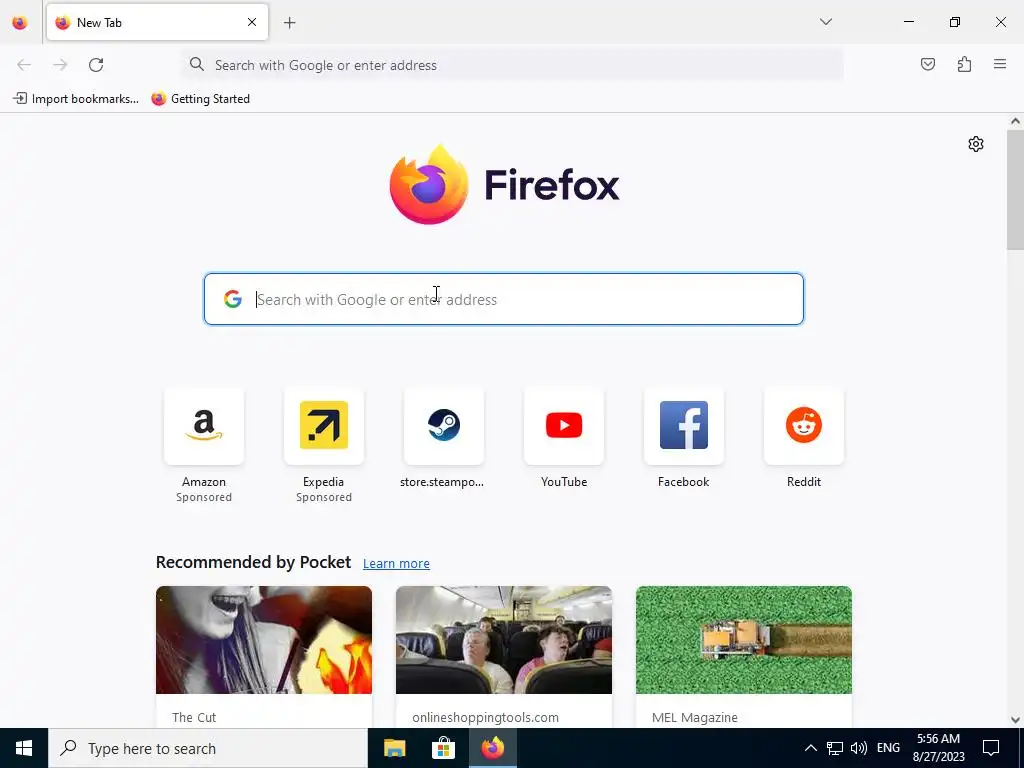Viewport: 1024px width, 768px height.
Task: Click the Google G logo in search box
Action: tap(232, 299)
